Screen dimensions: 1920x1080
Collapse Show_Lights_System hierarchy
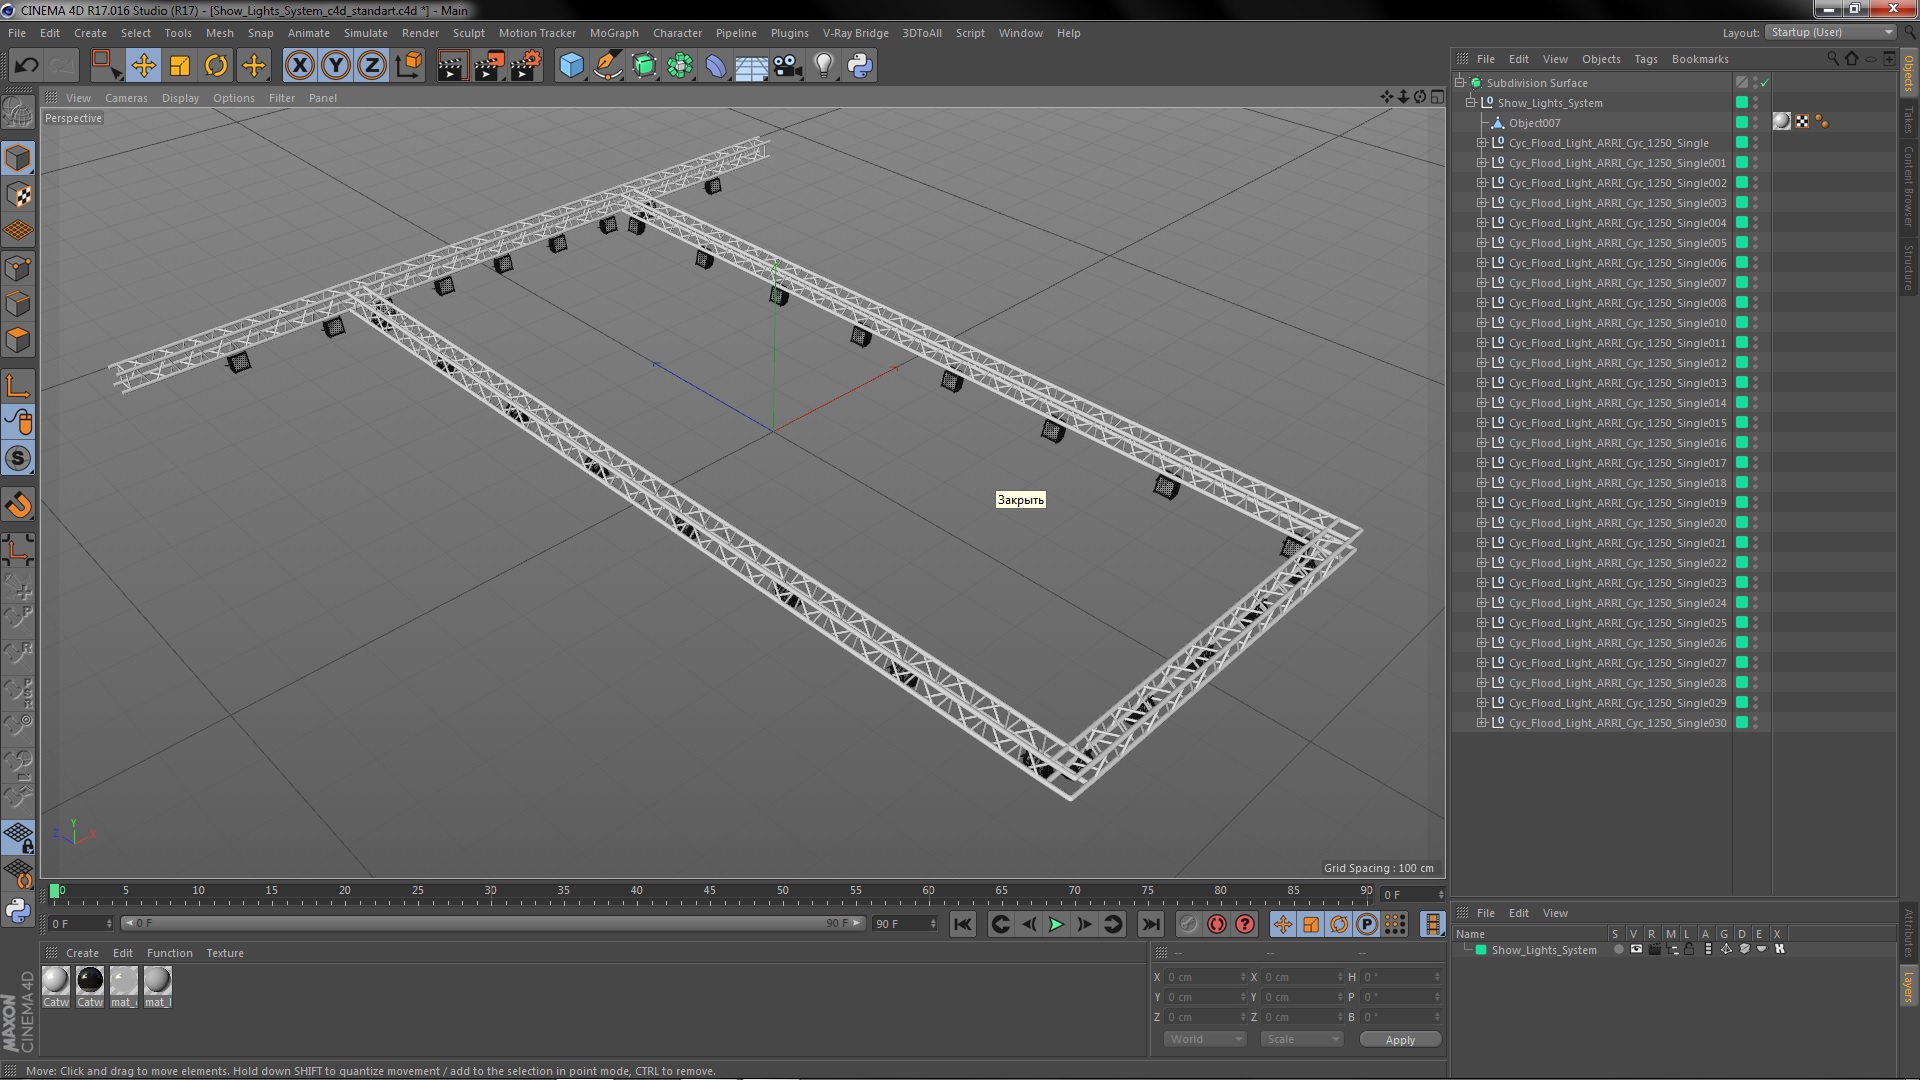tap(1471, 102)
